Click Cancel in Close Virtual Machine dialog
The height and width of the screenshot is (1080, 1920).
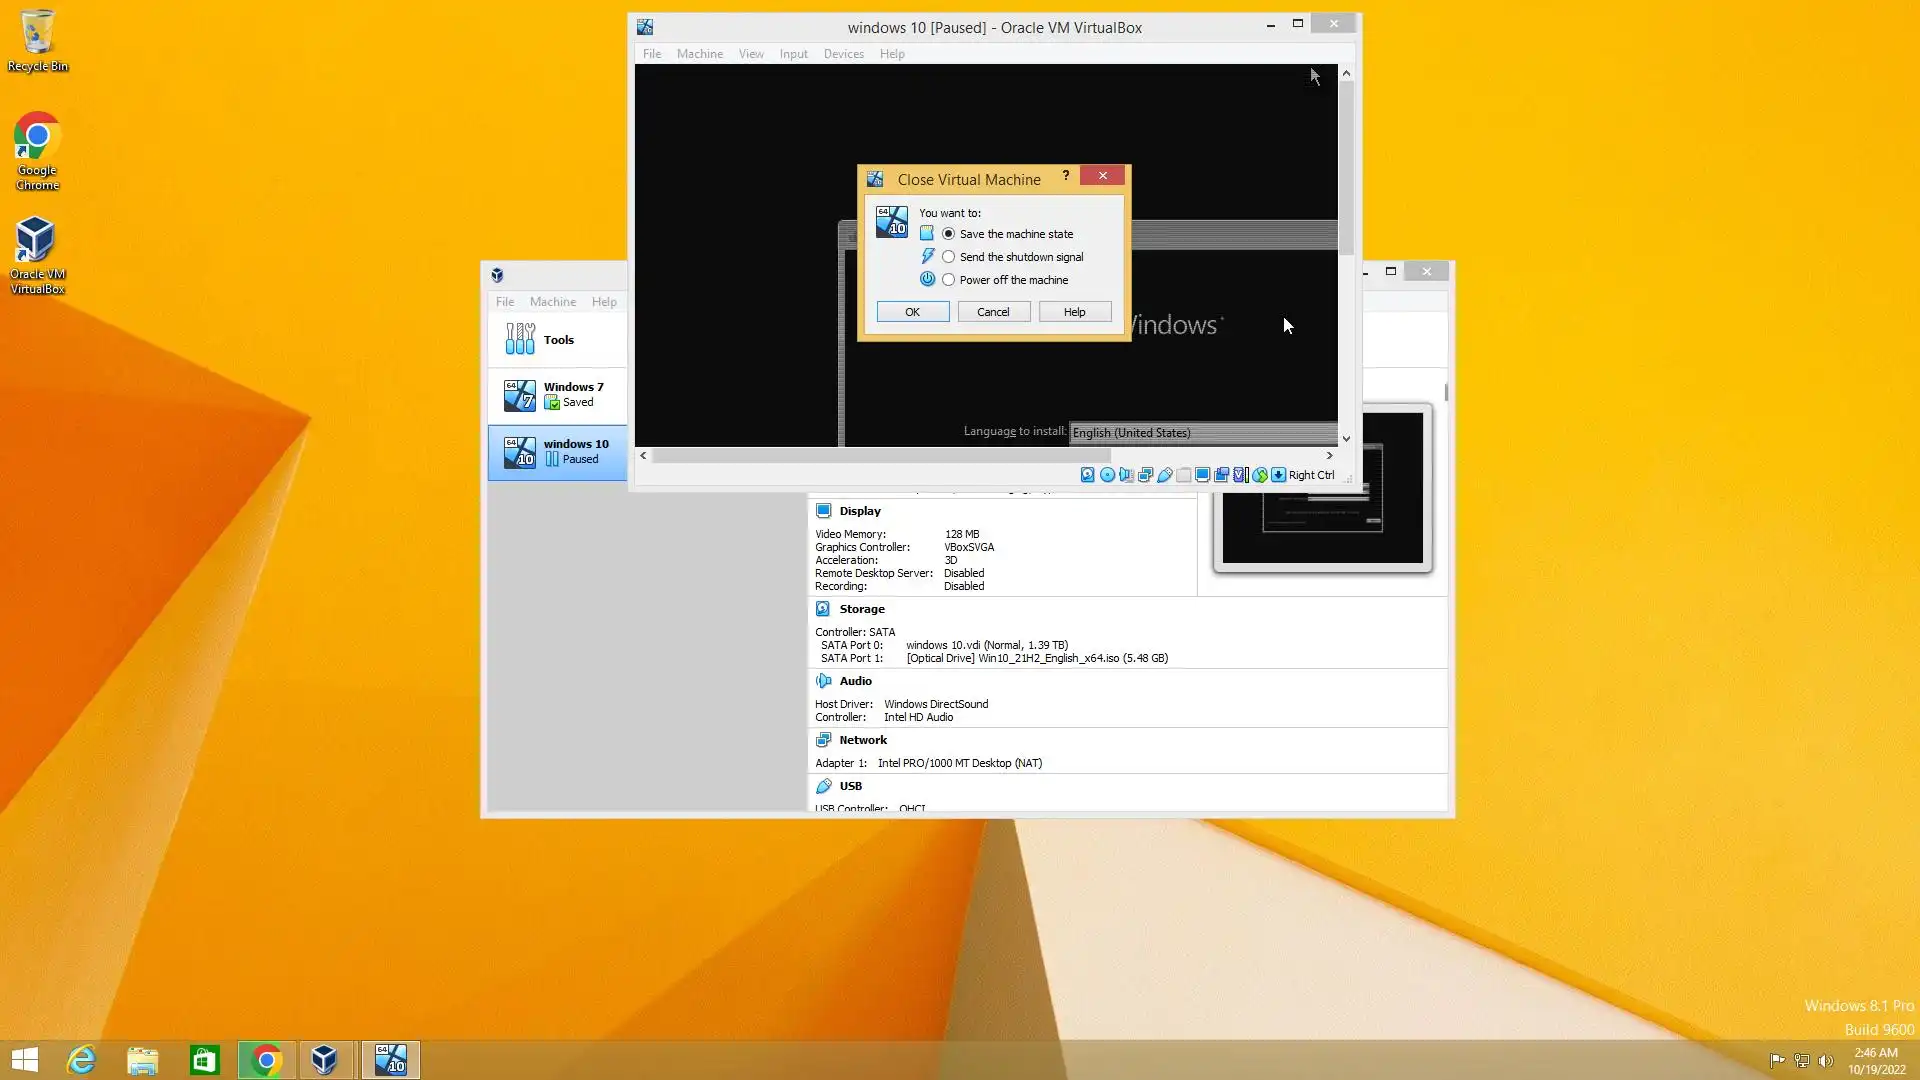pyautogui.click(x=993, y=312)
